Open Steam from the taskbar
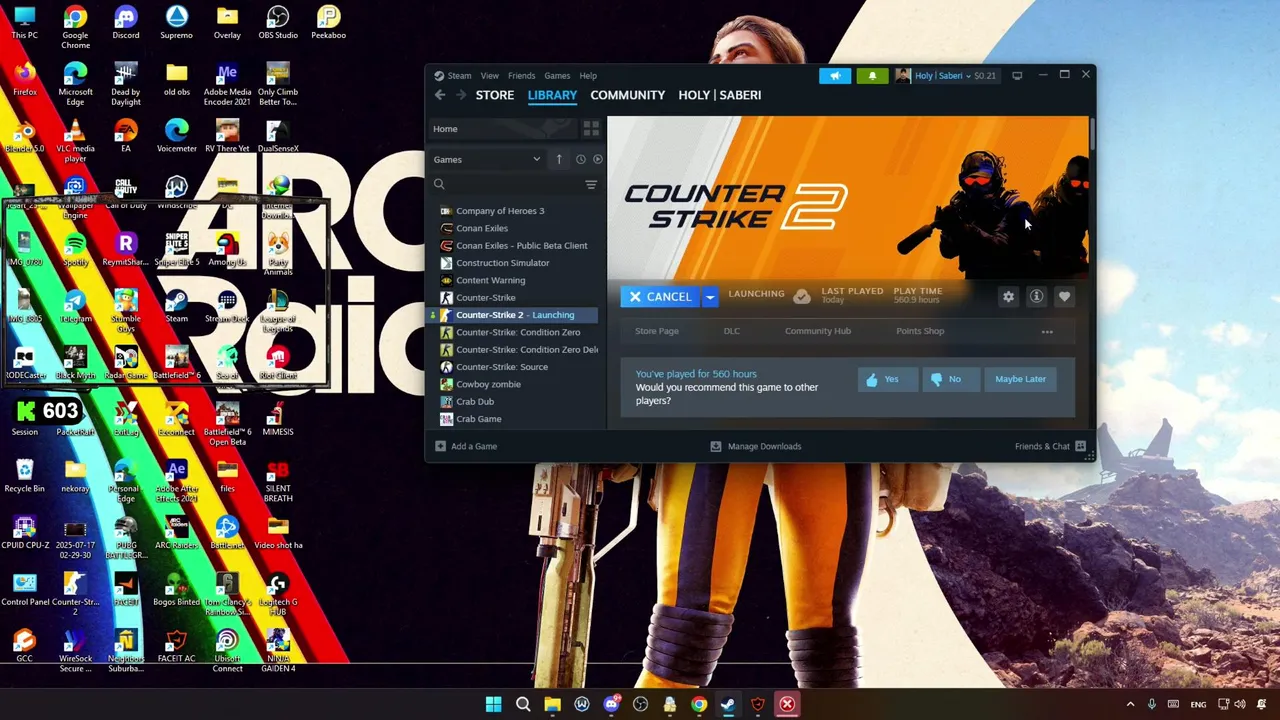 [728, 704]
